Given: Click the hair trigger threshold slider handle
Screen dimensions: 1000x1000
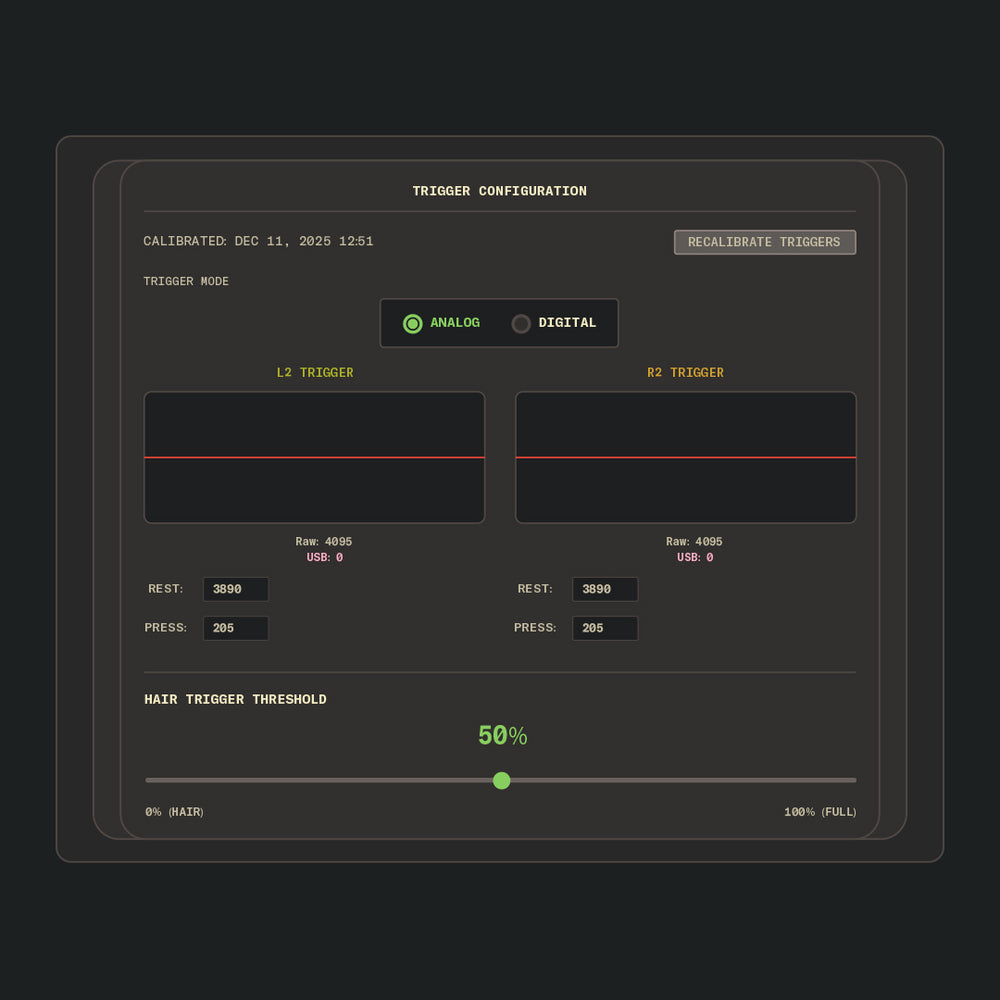Looking at the screenshot, I should coord(502,780).
